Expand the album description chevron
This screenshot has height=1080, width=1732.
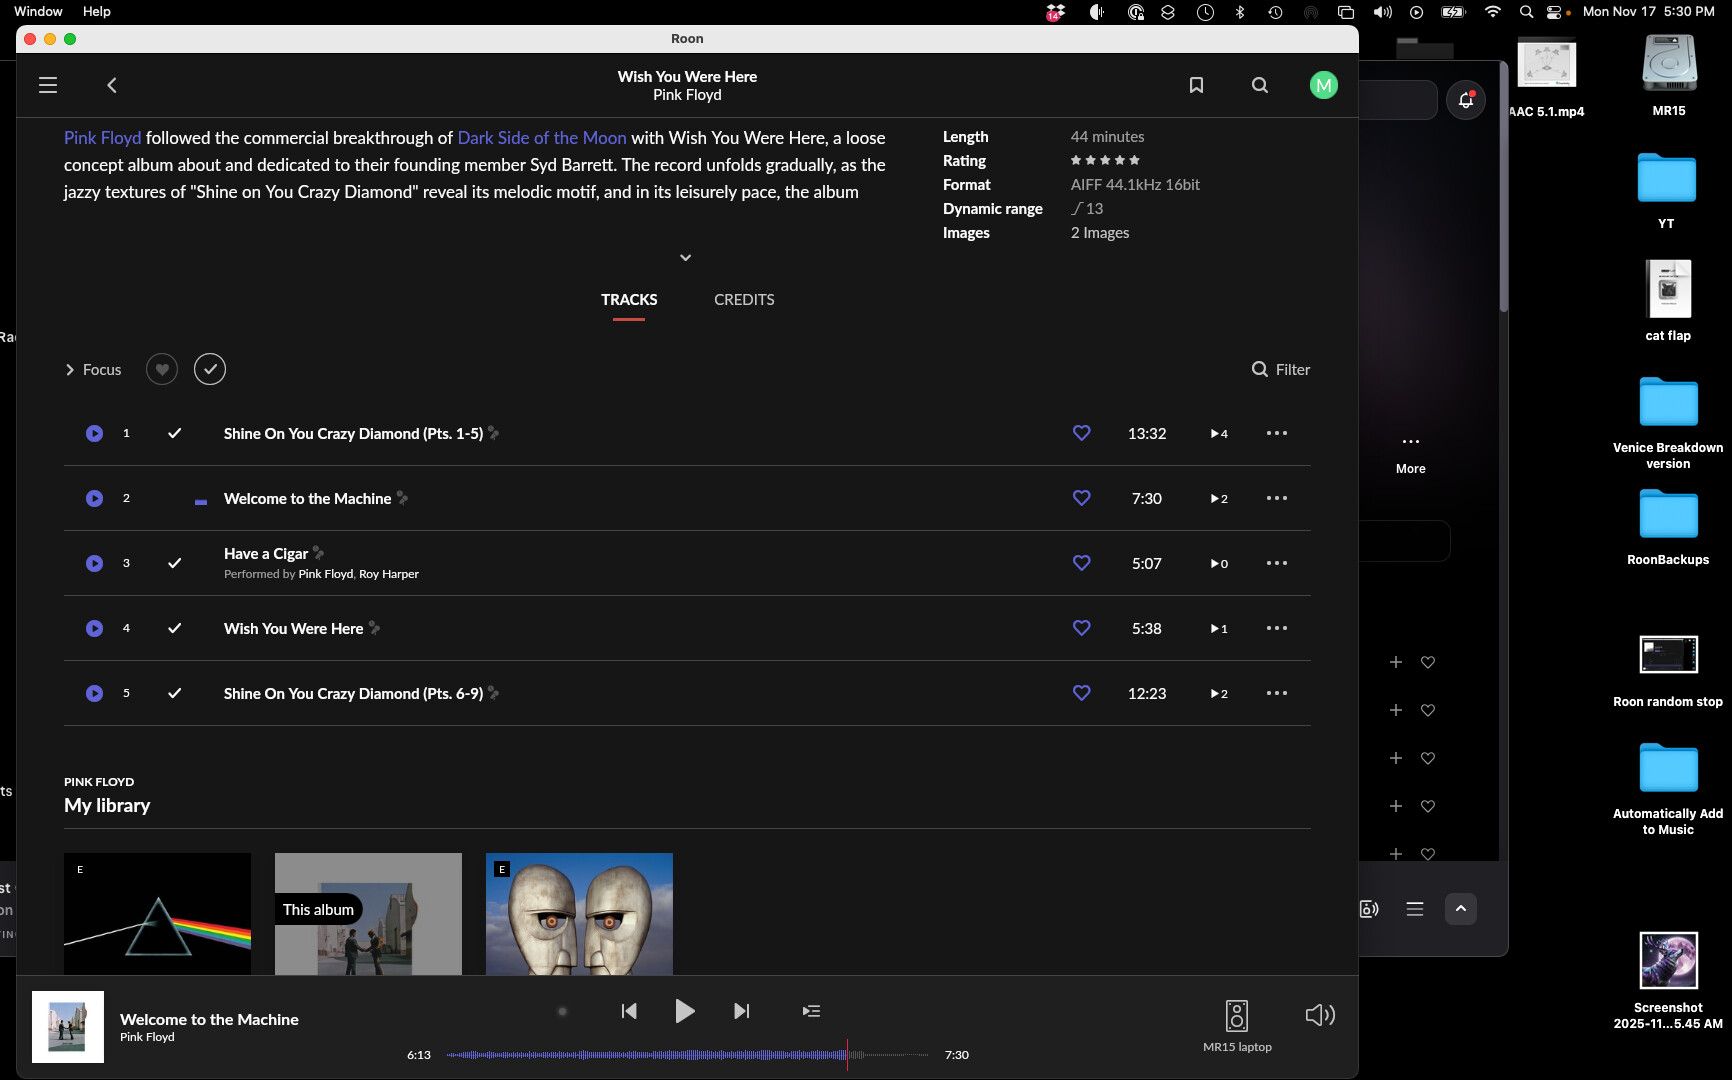click(686, 257)
